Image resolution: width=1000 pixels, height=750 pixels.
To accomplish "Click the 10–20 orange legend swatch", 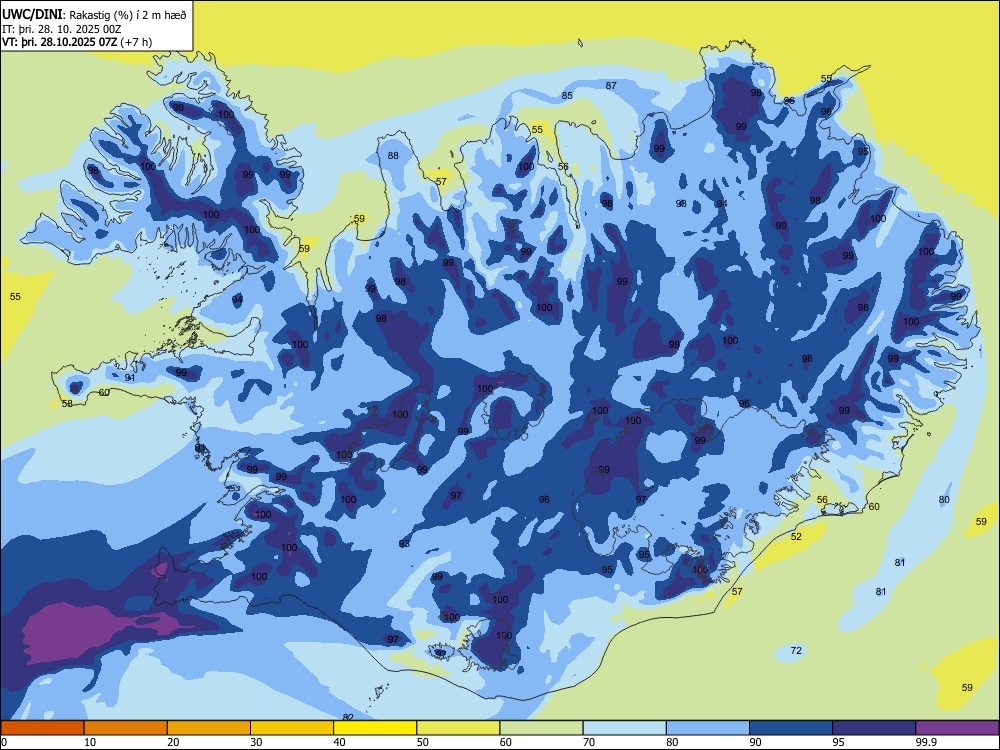I will coord(126,728).
